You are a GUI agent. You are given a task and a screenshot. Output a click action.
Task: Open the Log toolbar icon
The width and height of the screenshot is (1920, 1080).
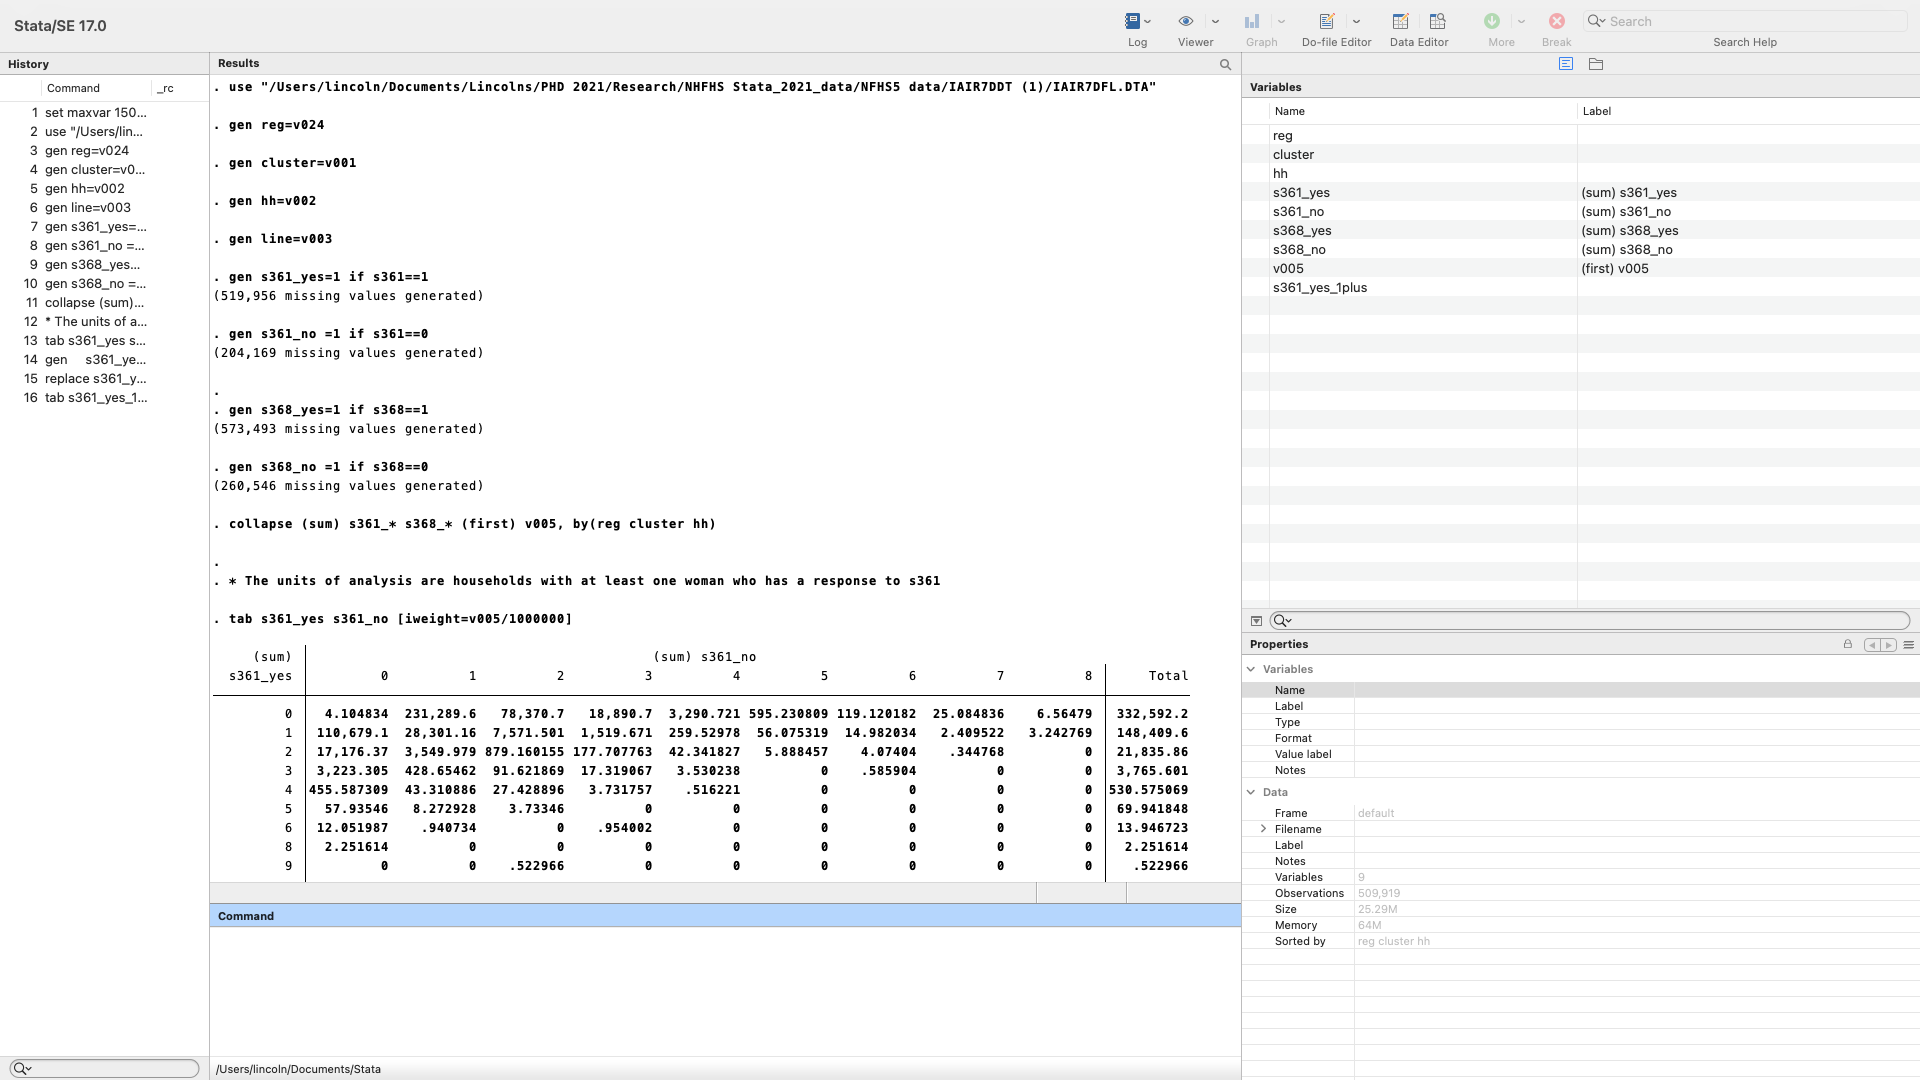[x=1132, y=21]
